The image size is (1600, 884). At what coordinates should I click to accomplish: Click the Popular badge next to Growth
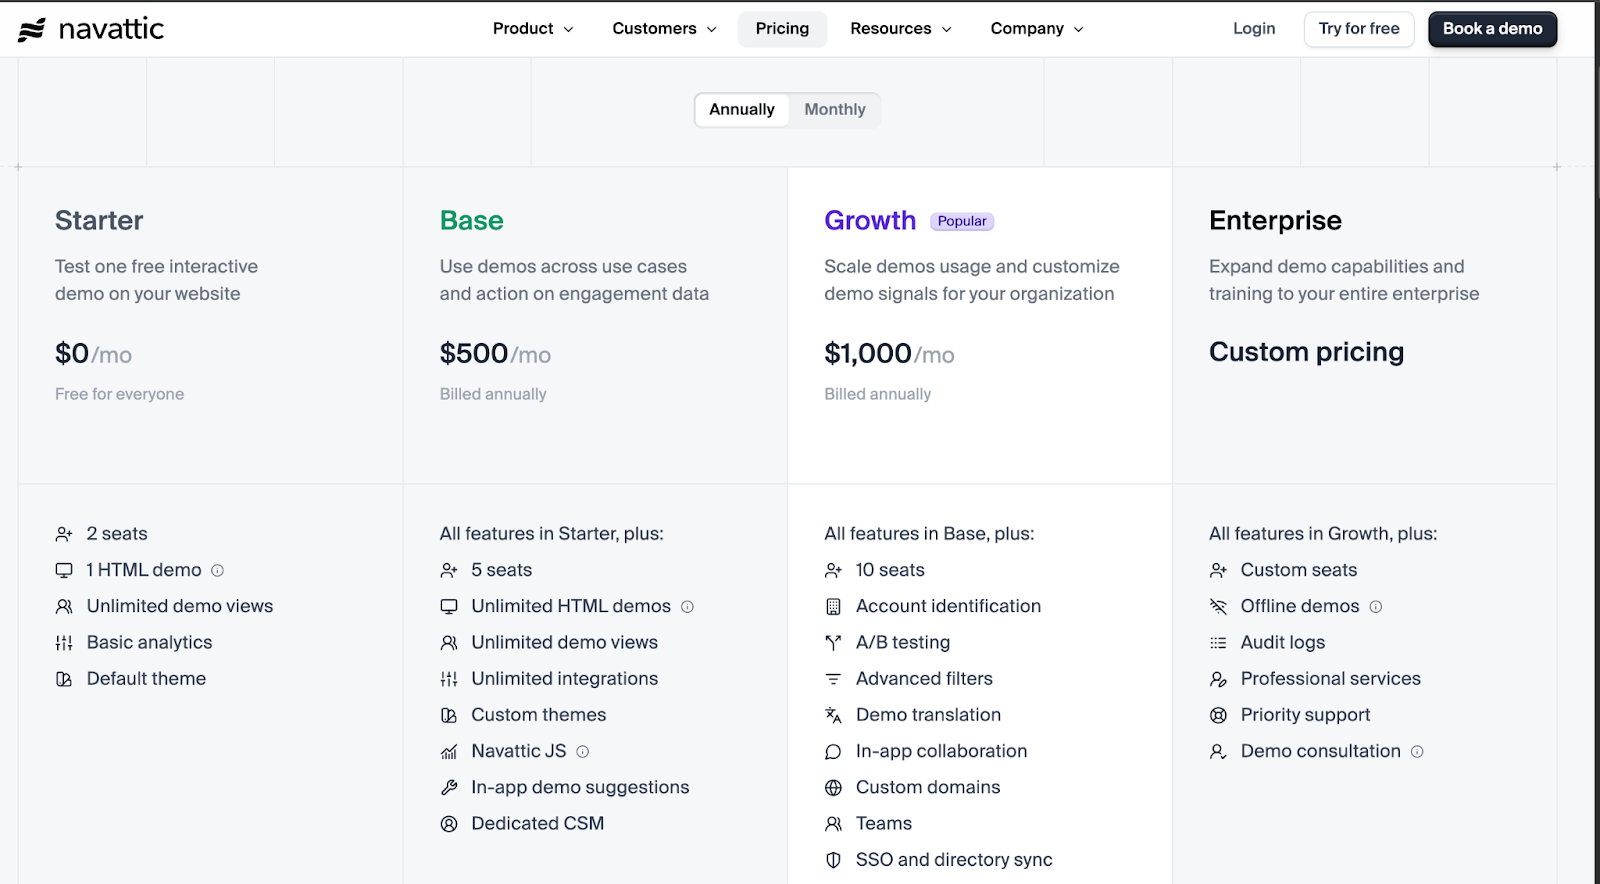(x=962, y=221)
